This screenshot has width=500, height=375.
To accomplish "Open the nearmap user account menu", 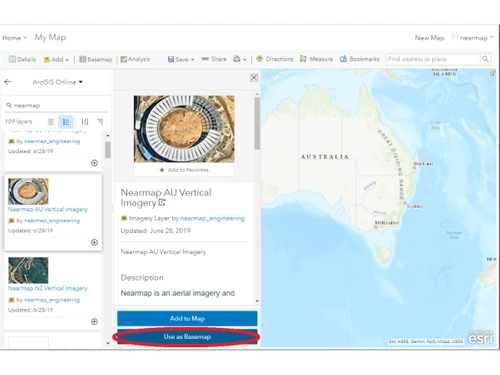I will [472, 38].
